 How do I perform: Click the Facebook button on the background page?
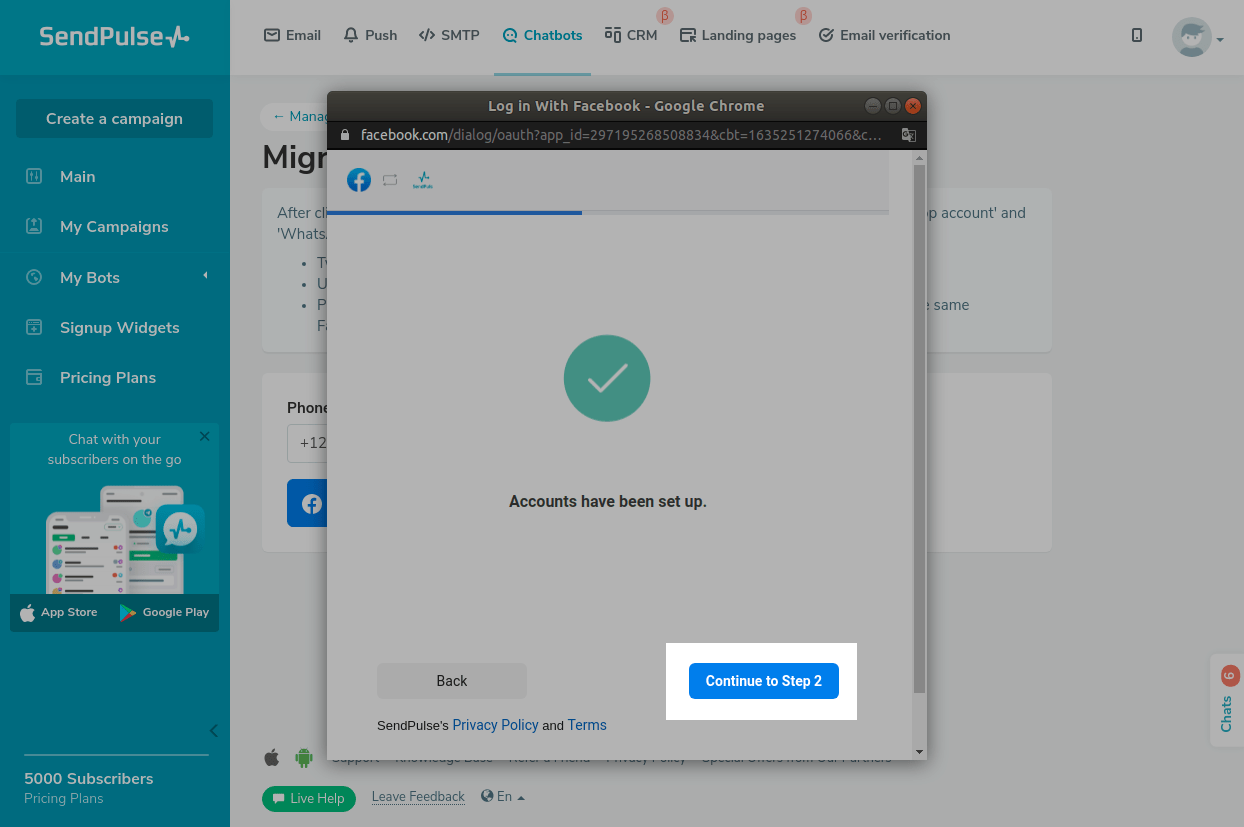pos(308,503)
